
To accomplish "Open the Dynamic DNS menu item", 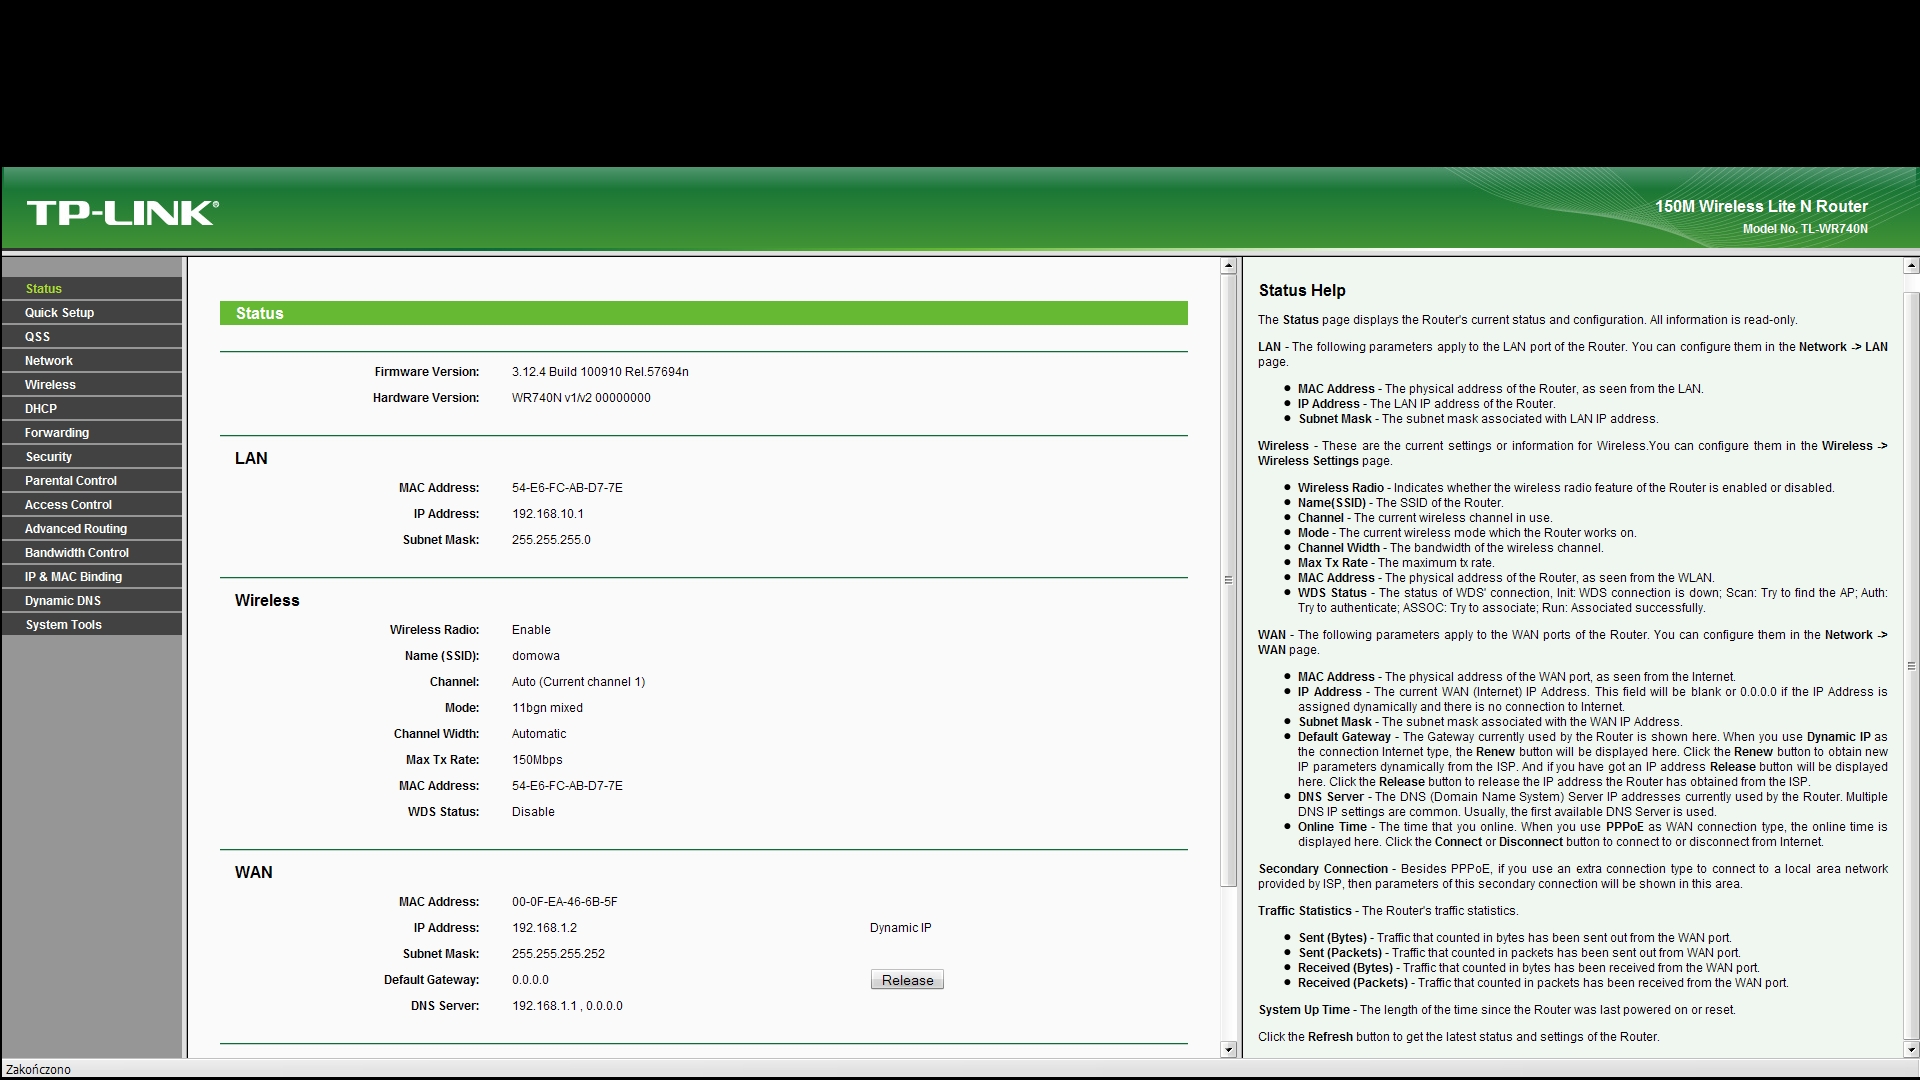I will click(63, 601).
